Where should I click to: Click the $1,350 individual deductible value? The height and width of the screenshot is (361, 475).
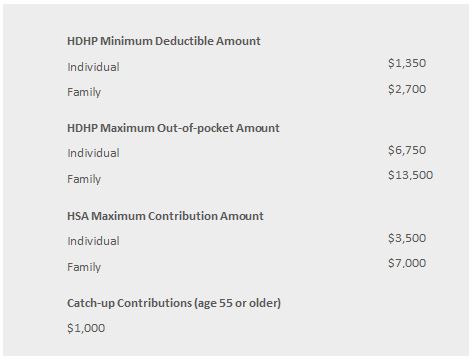pyautogui.click(x=407, y=63)
